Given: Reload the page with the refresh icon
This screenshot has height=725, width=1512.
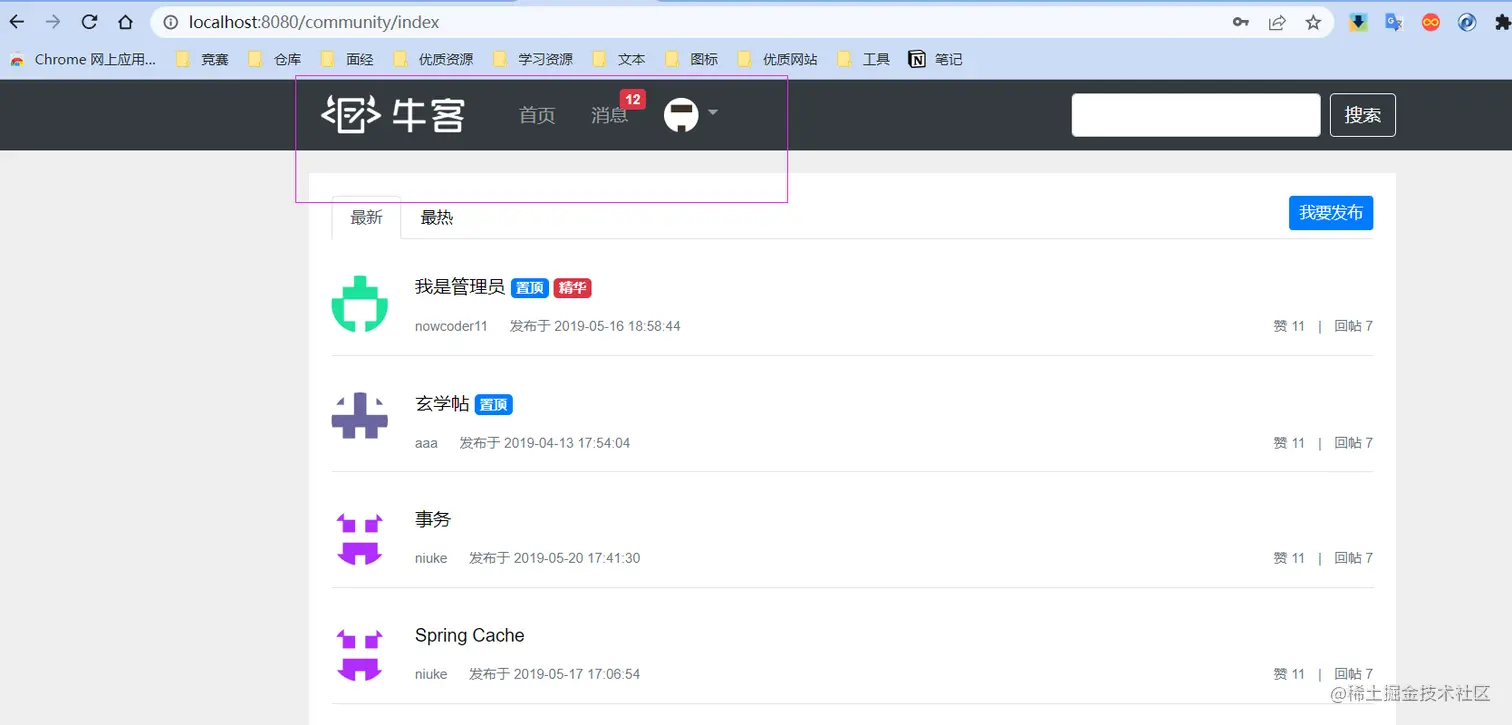Looking at the screenshot, I should click(89, 22).
